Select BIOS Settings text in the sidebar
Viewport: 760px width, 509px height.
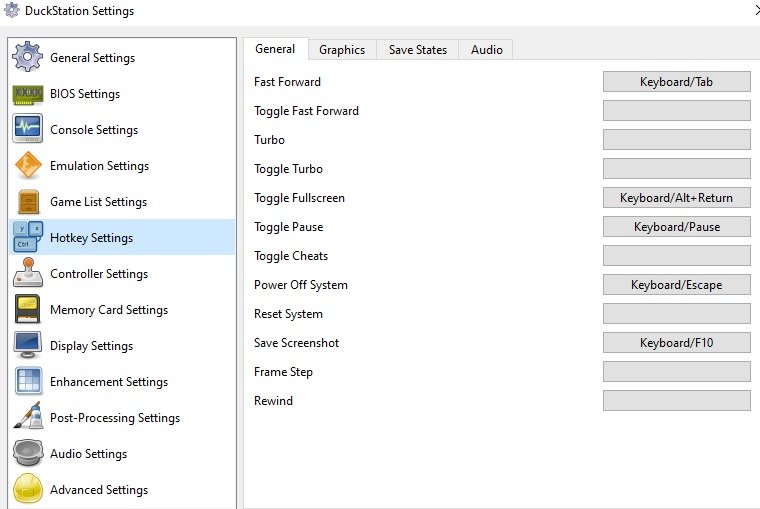pos(85,94)
